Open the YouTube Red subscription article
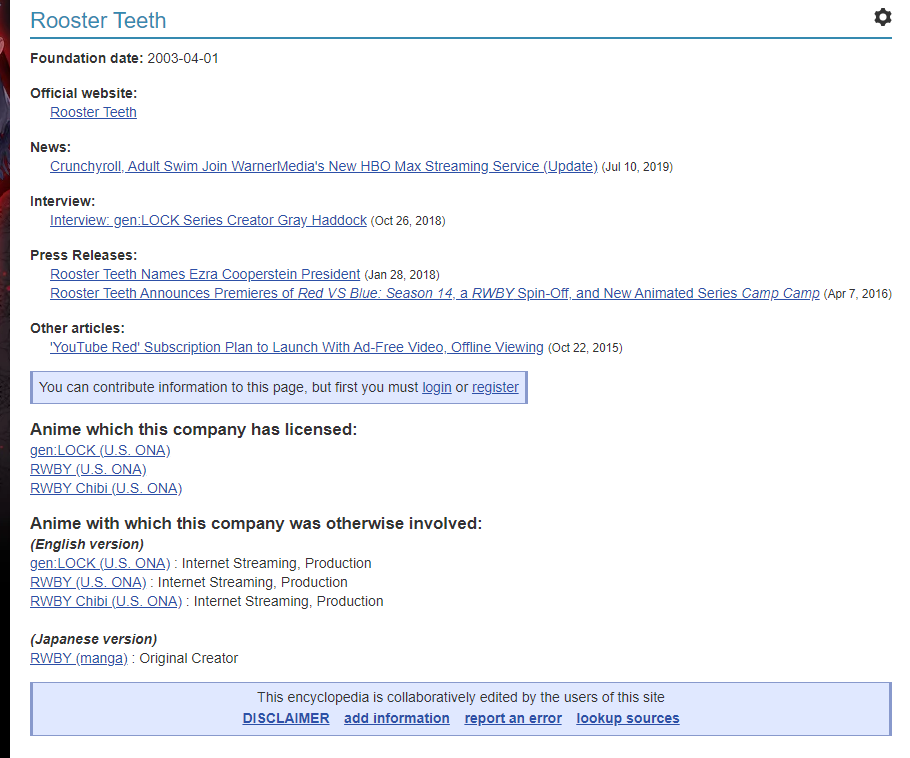Viewport: 910px width, 758px height. (297, 347)
